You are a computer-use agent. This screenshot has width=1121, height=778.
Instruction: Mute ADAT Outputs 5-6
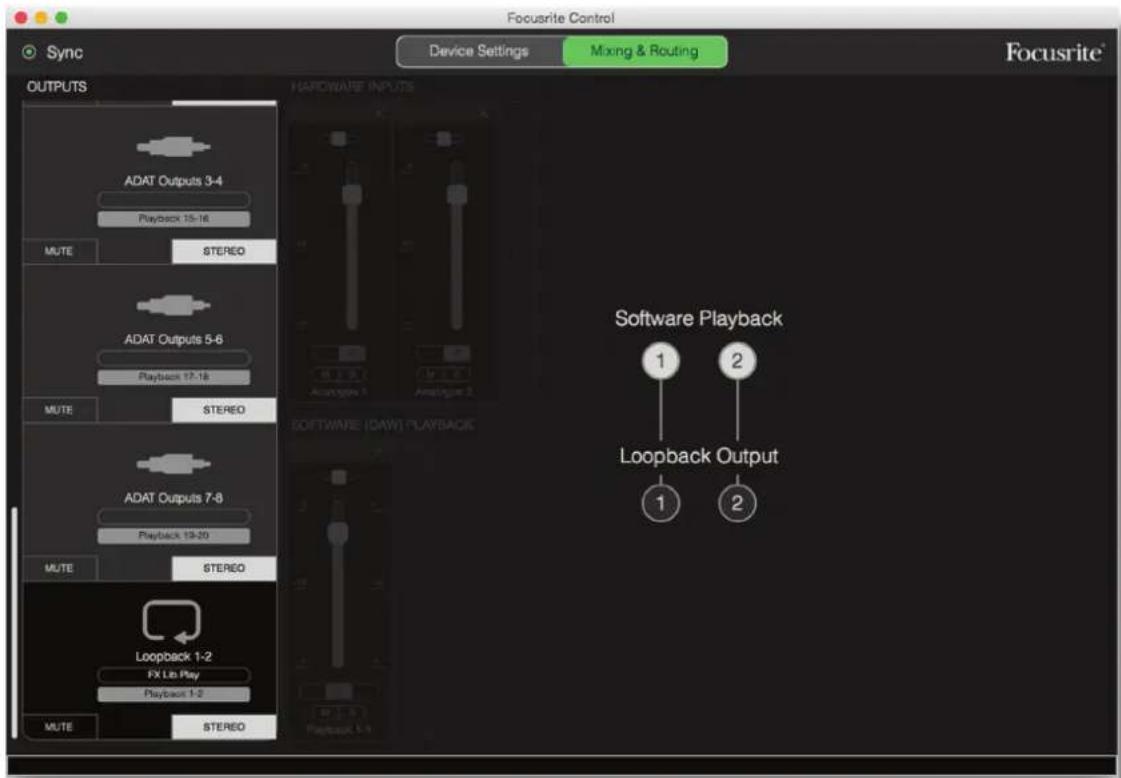point(59,410)
